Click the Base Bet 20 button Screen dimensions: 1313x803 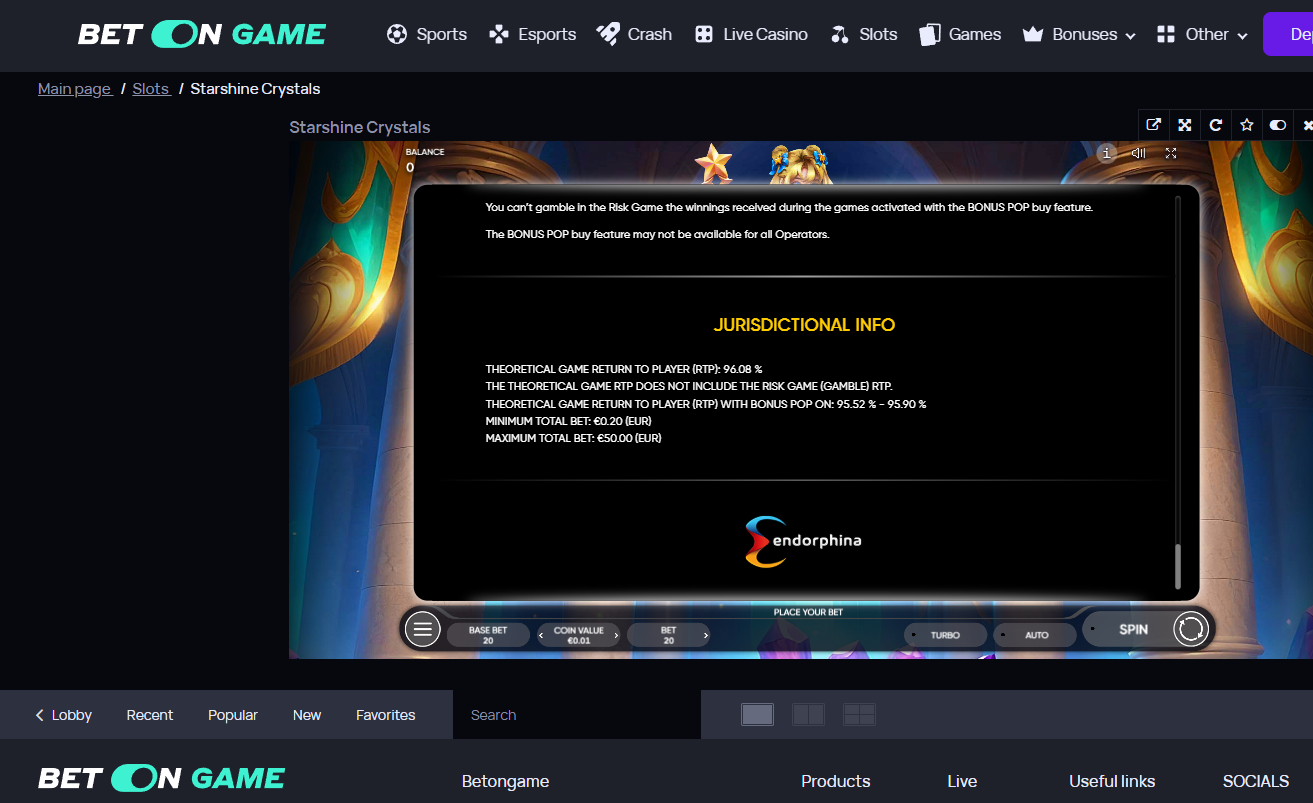click(488, 635)
